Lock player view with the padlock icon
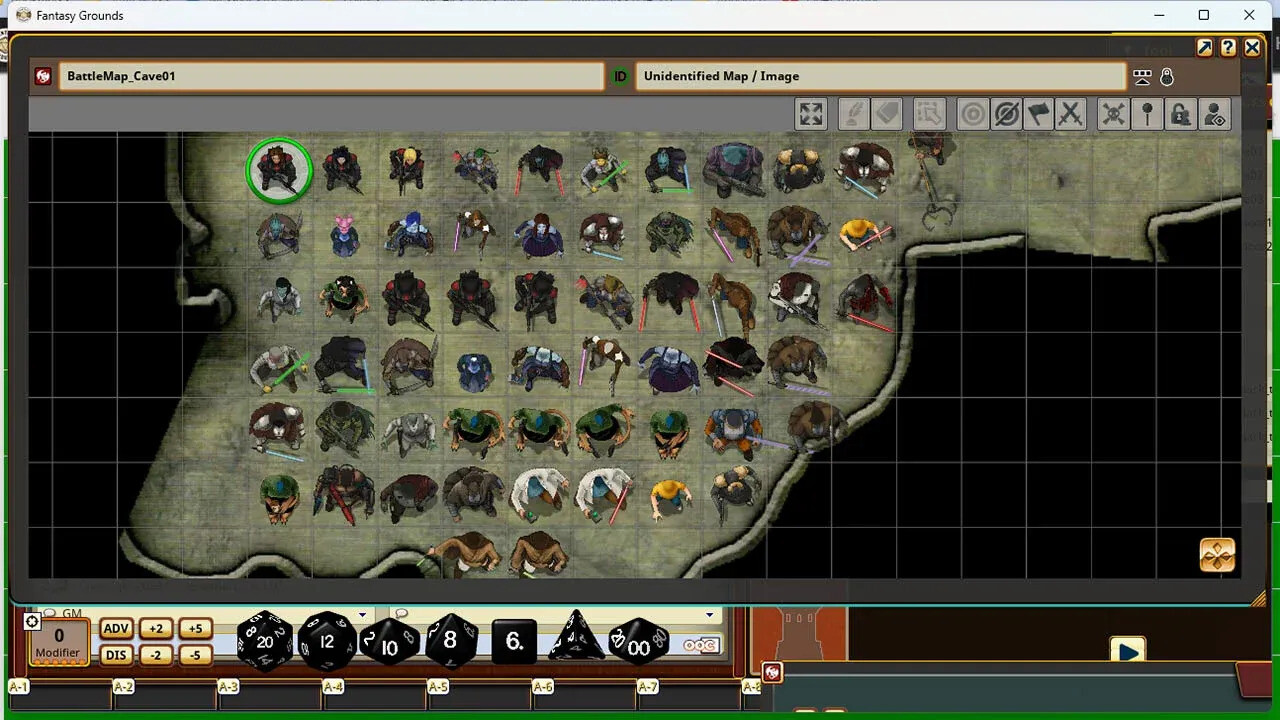1280x720 pixels. click(1180, 114)
